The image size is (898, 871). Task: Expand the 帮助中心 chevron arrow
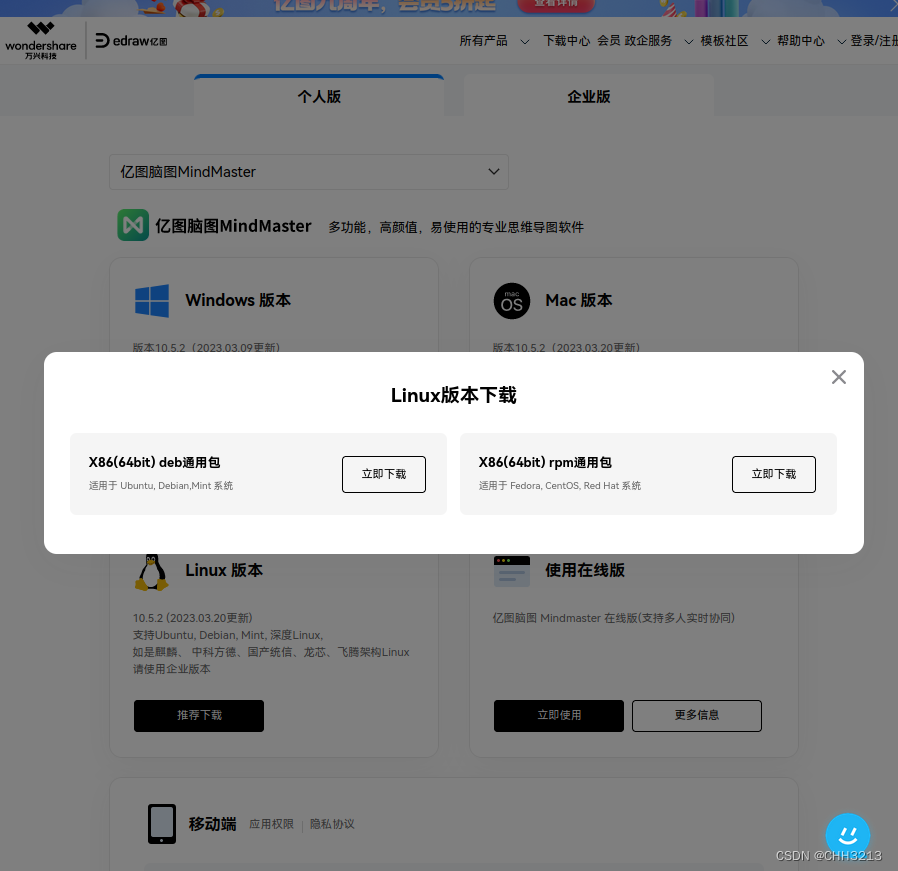[841, 41]
